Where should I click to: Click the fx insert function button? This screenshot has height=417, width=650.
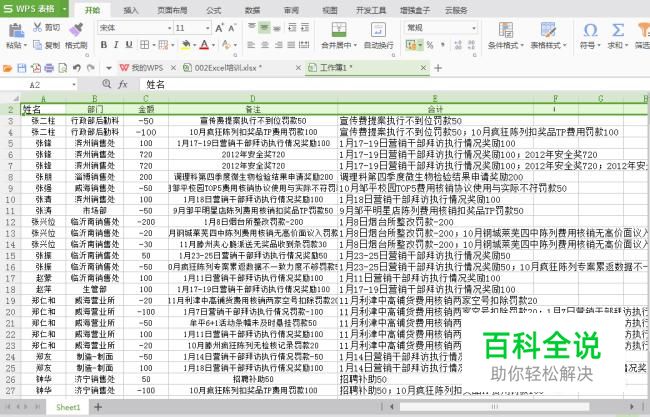(123, 85)
